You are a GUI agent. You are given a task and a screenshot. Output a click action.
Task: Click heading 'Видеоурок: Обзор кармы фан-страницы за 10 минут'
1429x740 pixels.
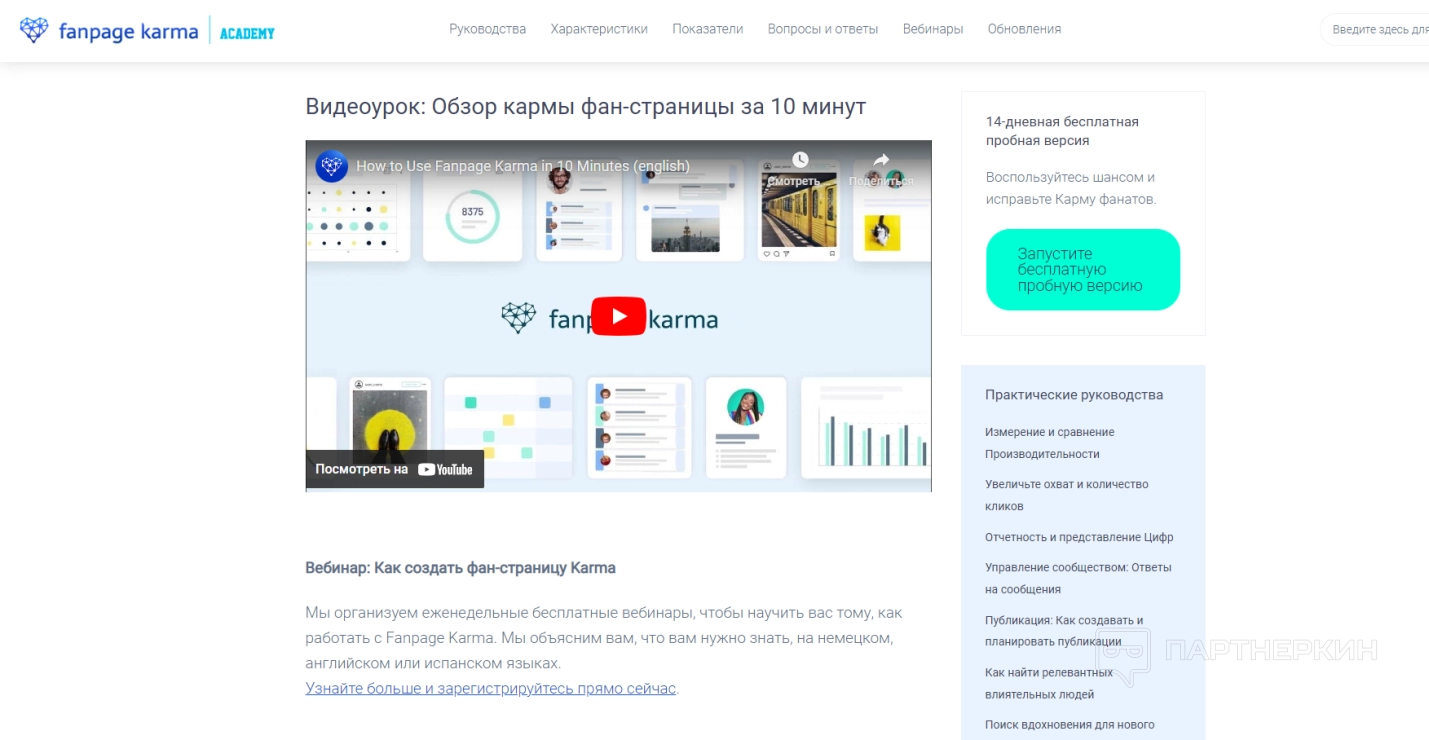pyautogui.click(x=586, y=106)
